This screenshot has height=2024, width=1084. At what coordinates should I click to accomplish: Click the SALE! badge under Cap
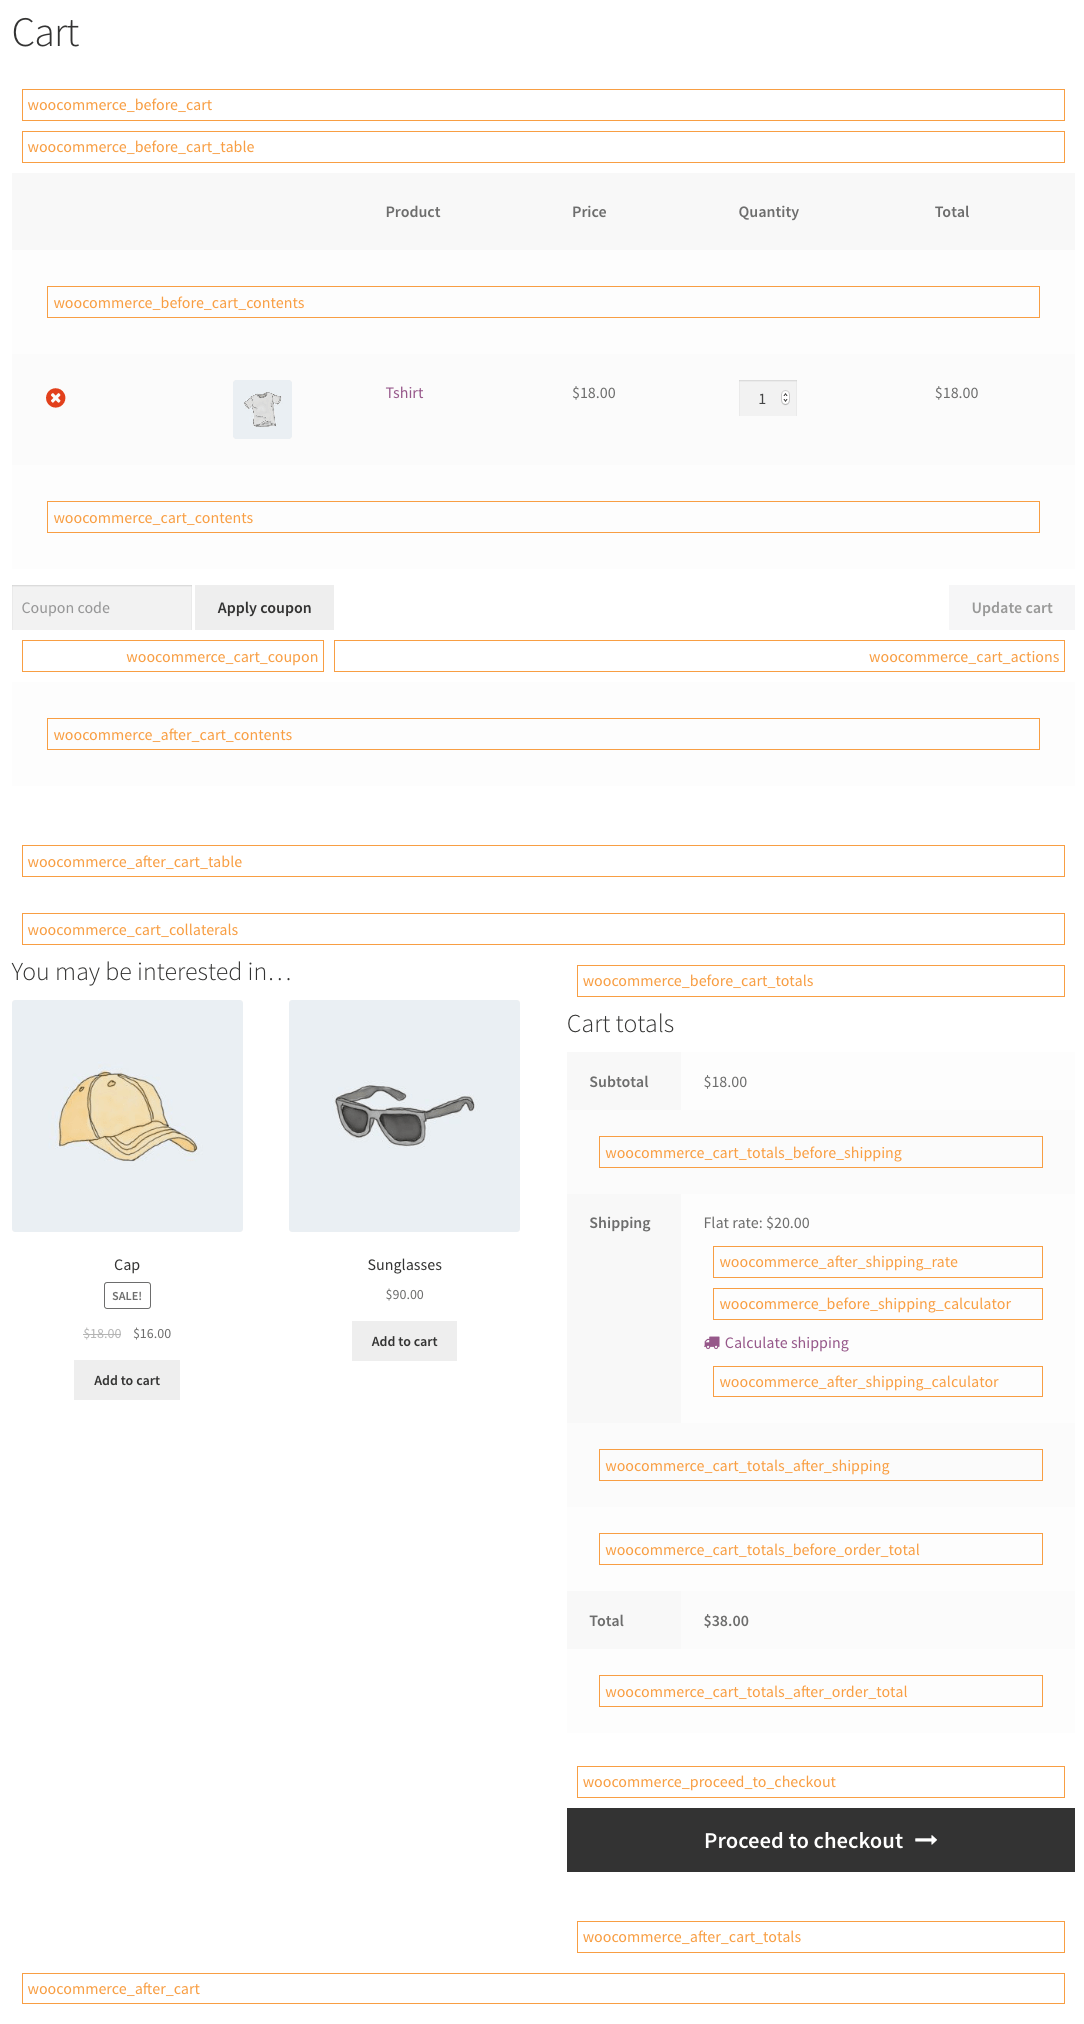tap(127, 1296)
